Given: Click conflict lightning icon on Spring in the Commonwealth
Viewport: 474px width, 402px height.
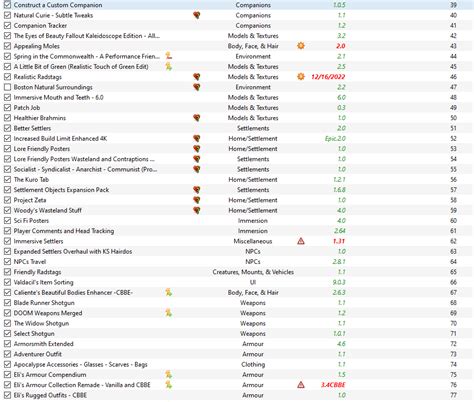Looking at the screenshot, I should coord(169,56).
